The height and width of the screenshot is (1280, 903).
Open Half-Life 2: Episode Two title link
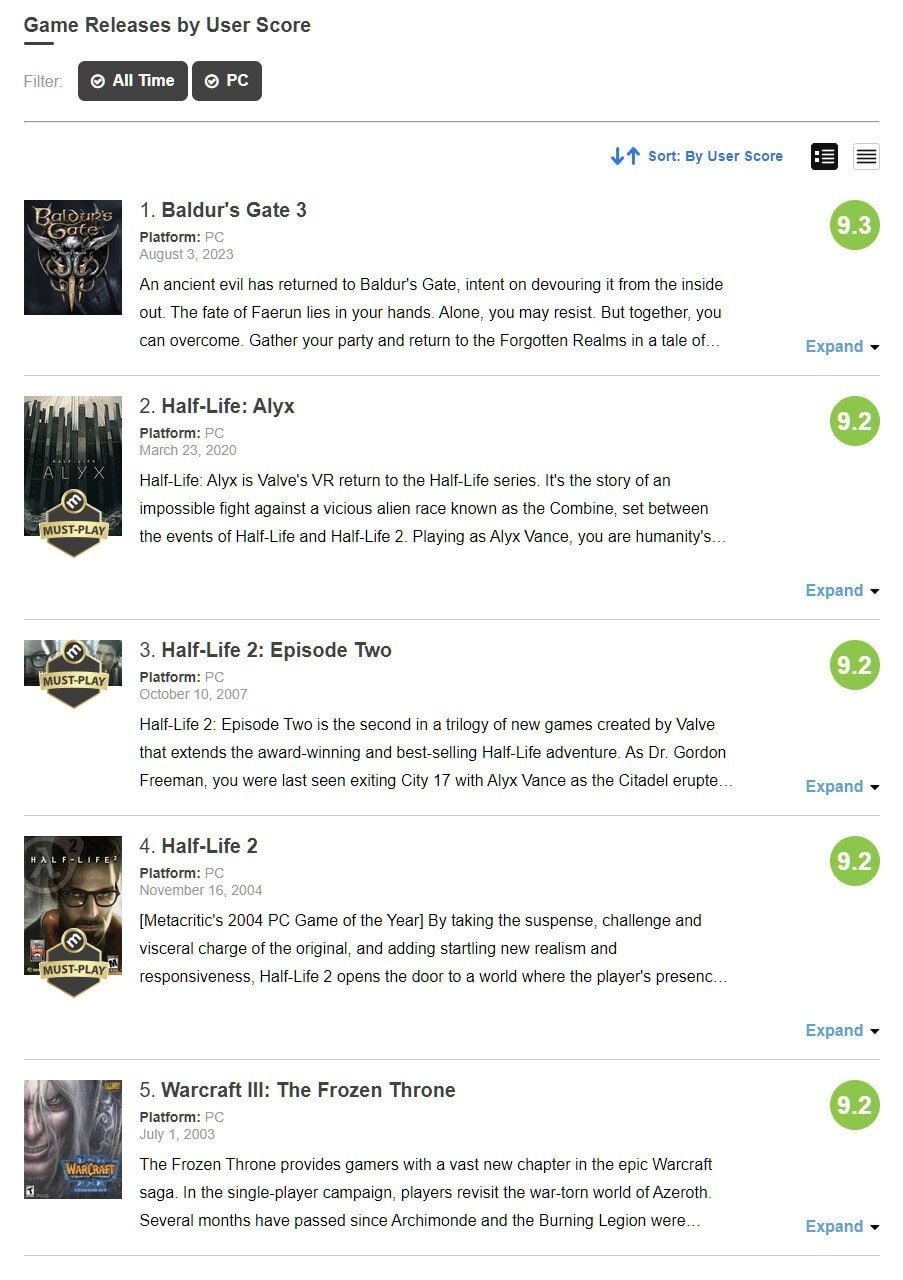276,650
